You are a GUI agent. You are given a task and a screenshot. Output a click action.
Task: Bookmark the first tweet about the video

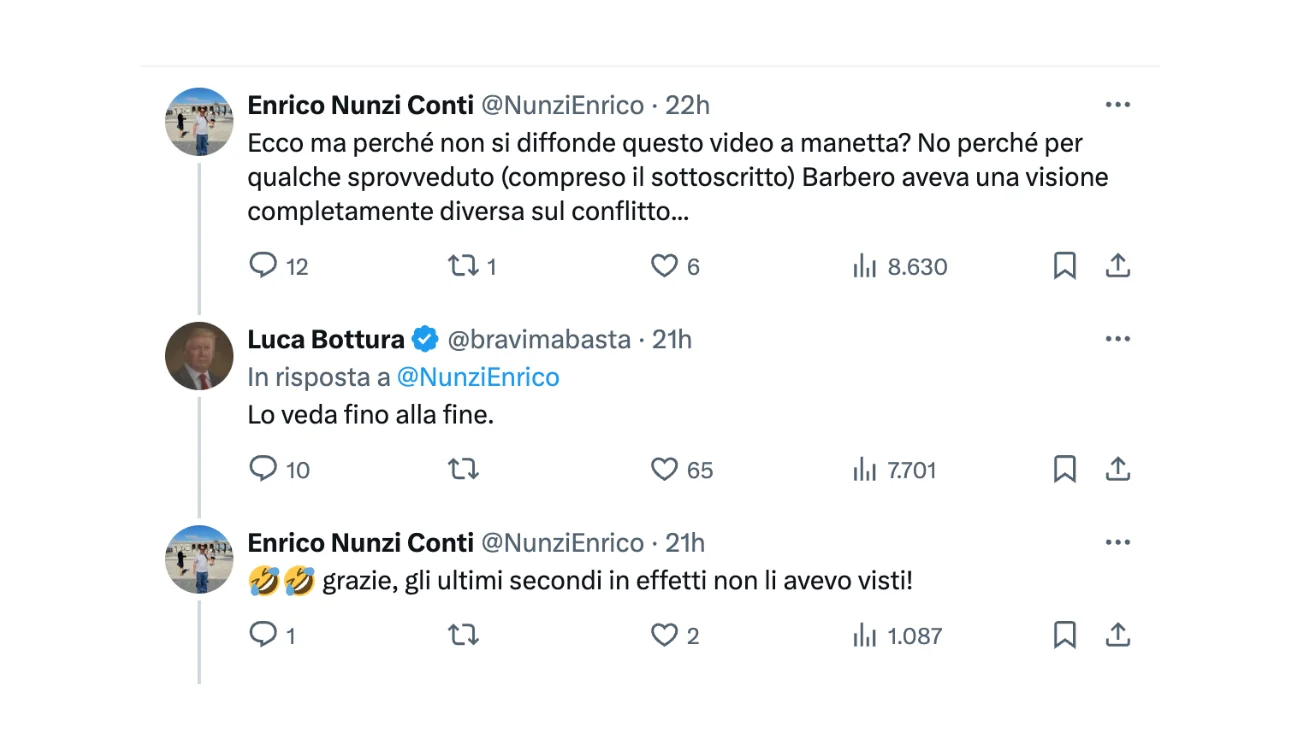click(1065, 266)
